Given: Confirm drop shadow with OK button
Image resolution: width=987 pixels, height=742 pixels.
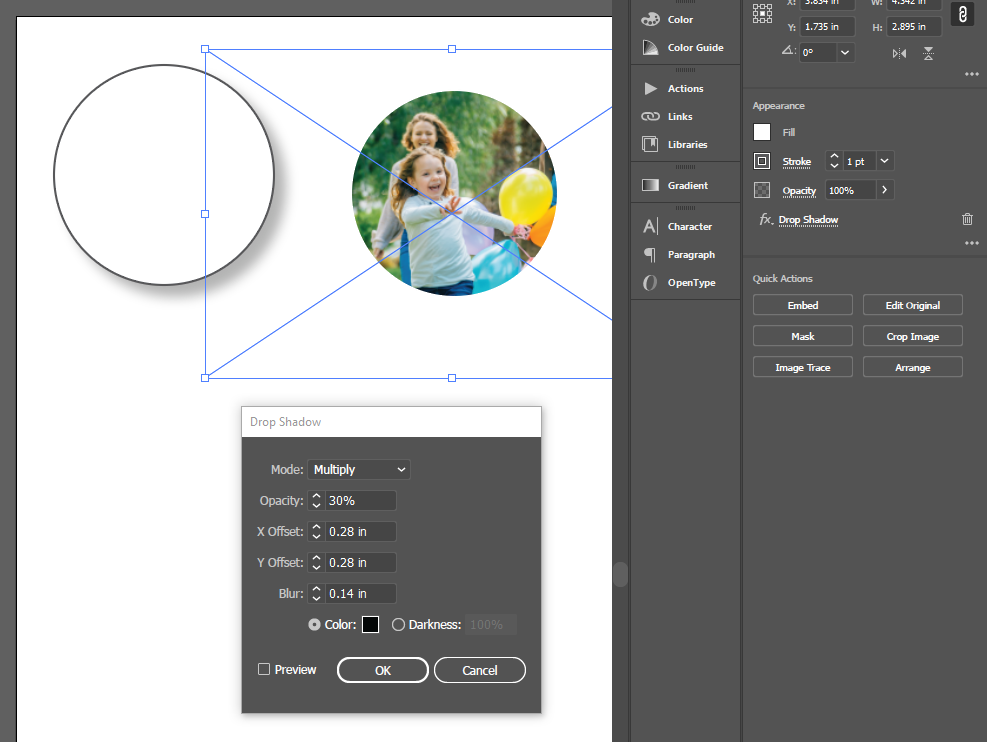Looking at the screenshot, I should pyautogui.click(x=382, y=669).
